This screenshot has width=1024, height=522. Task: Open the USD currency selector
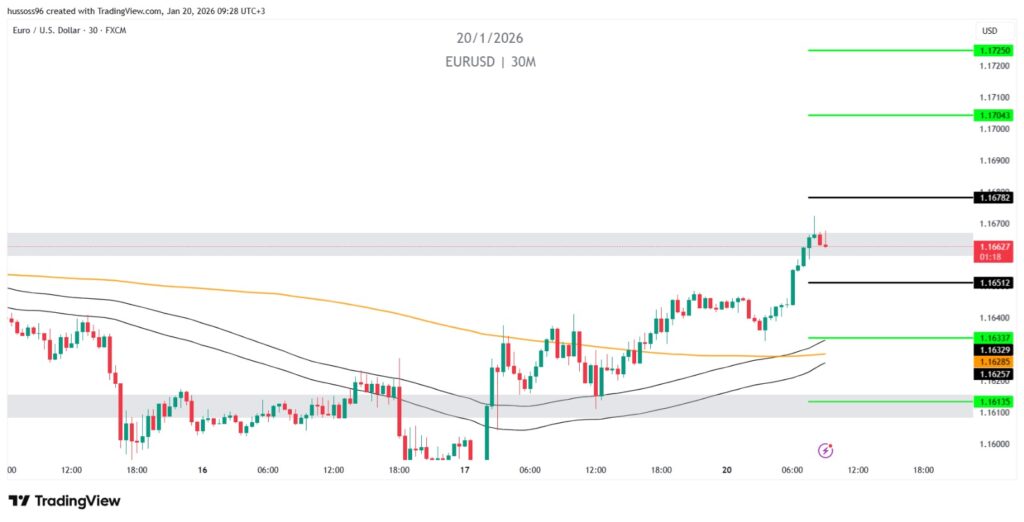click(x=989, y=30)
